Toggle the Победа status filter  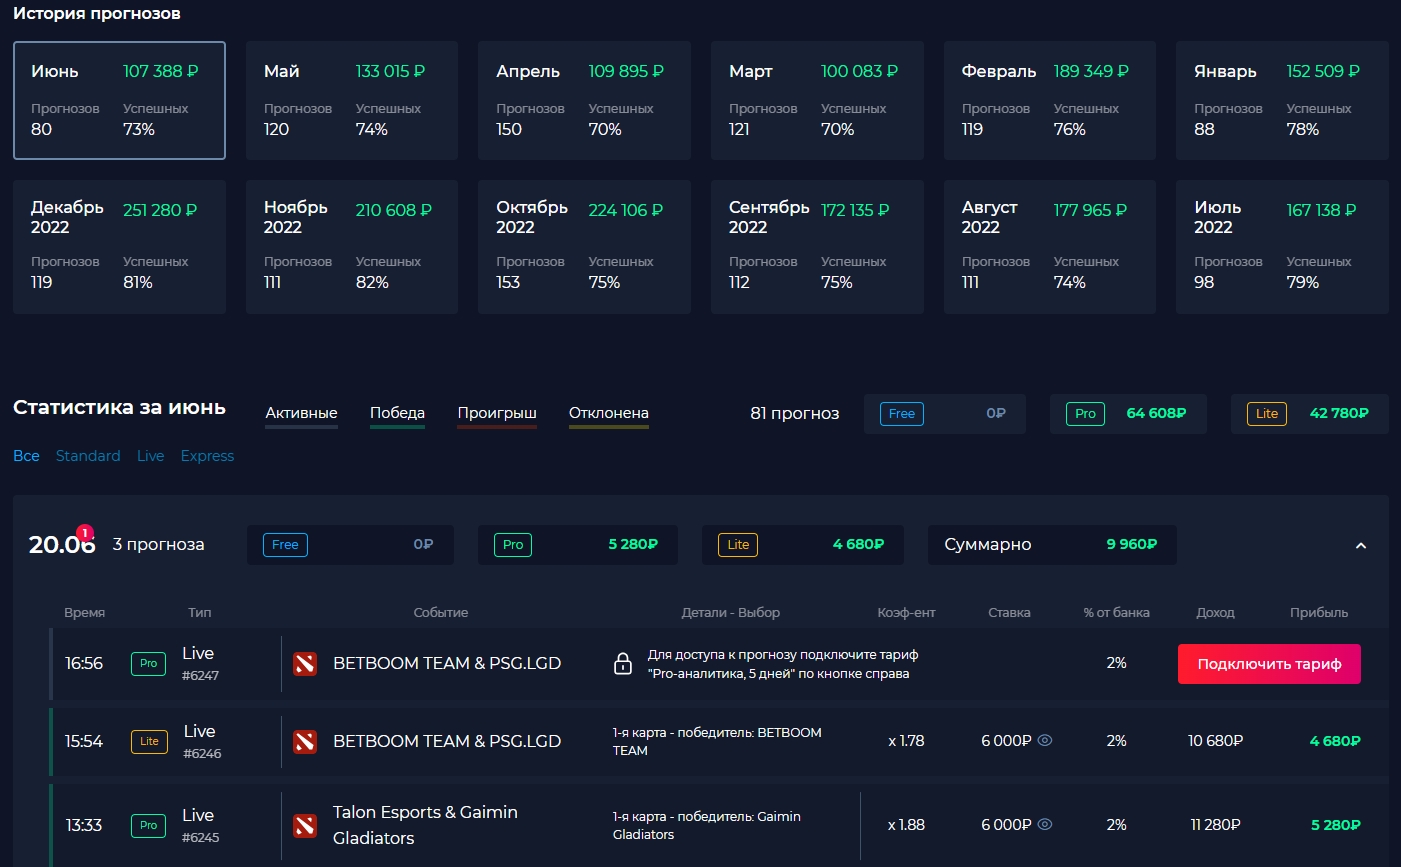(397, 414)
